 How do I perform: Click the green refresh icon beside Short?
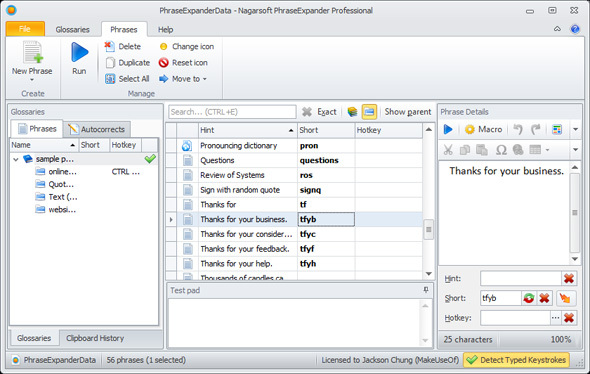pos(529,298)
